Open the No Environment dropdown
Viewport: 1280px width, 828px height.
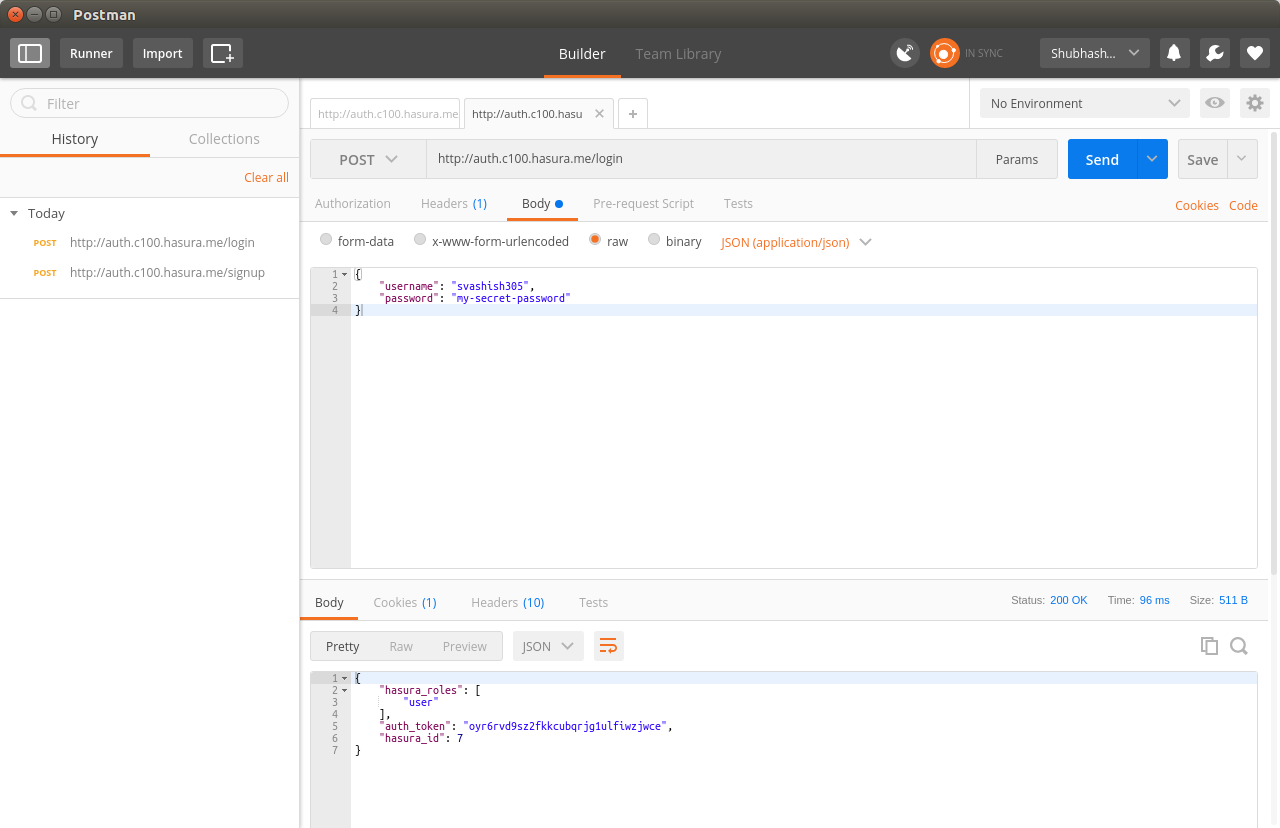[1083, 103]
